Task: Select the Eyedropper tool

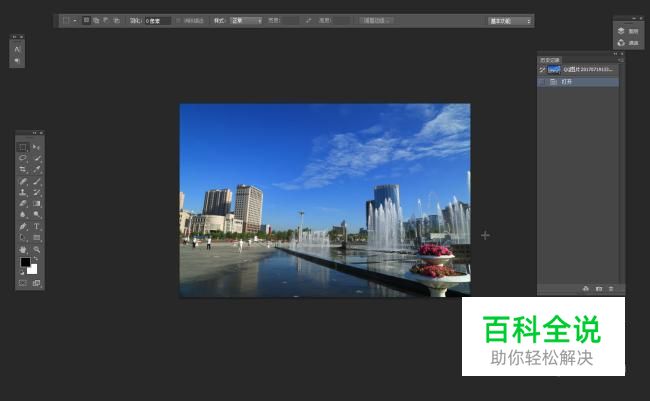Action: point(36,169)
